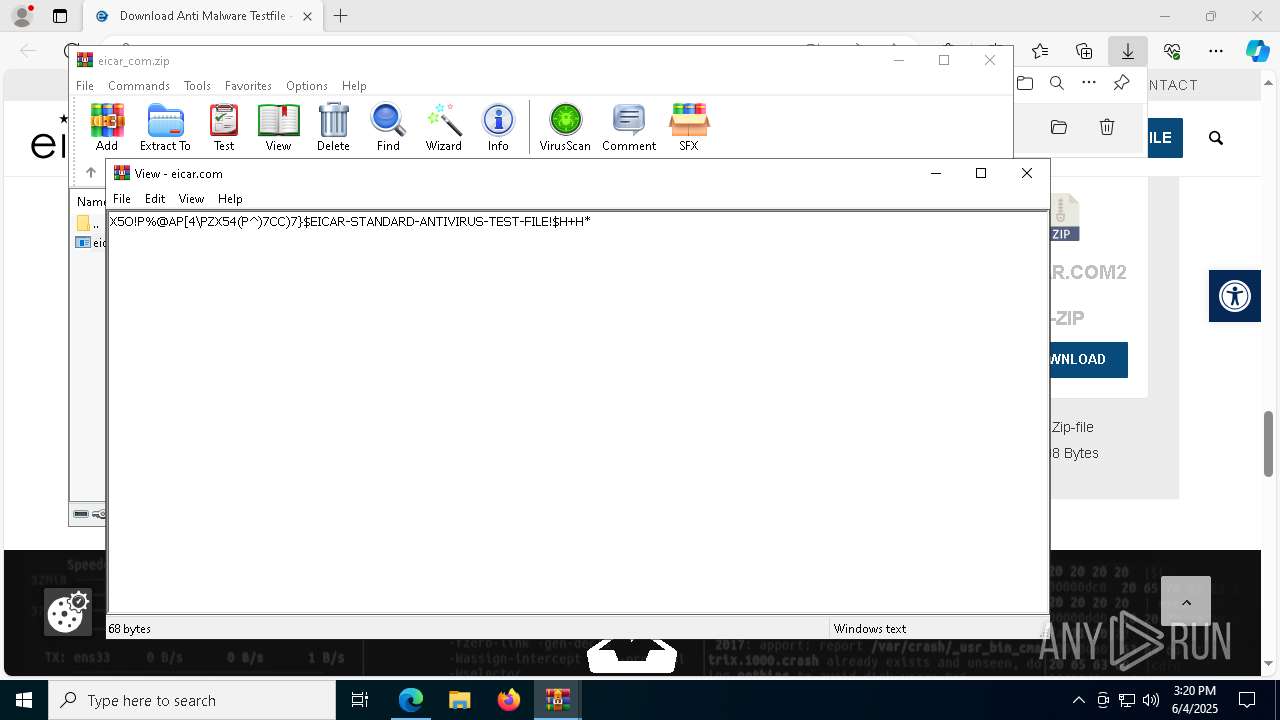Open the View tool in WinRAR toolbar
Screen dimensions: 1280x720
tap(278, 127)
